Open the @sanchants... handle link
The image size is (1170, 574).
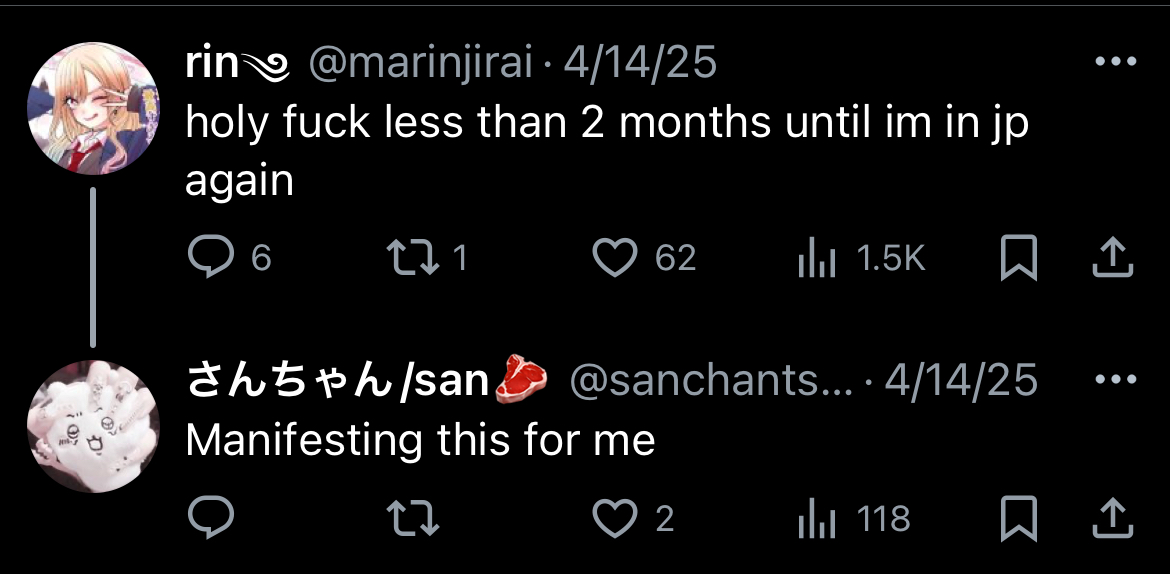click(710, 381)
